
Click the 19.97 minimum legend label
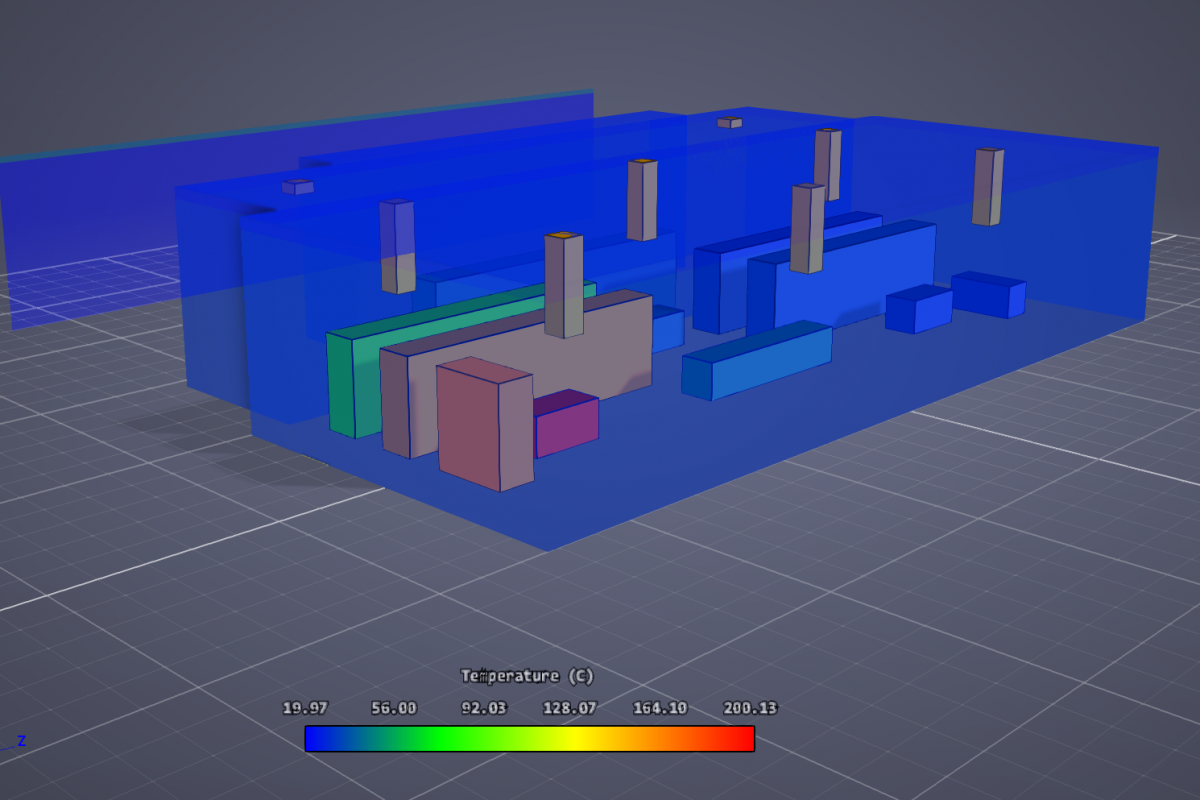tap(305, 708)
